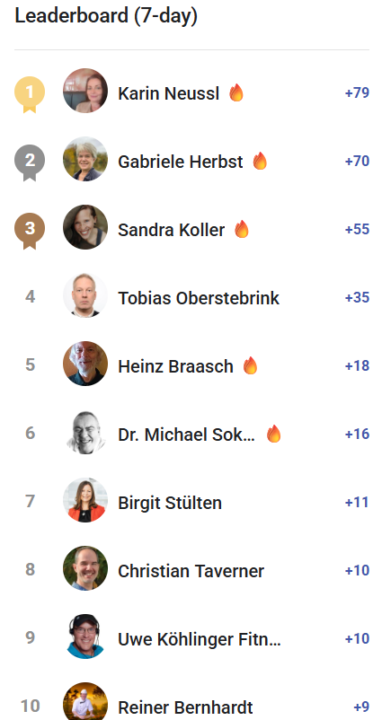Select the Reiner Bernhardt name

click(185, 707)
